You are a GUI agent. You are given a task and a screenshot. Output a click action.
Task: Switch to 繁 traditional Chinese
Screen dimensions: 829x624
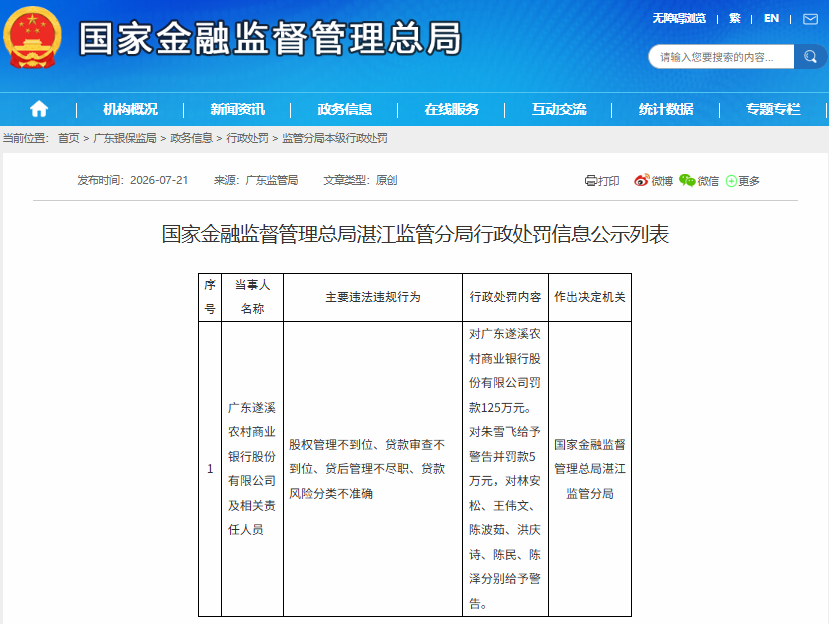point(734,19)
